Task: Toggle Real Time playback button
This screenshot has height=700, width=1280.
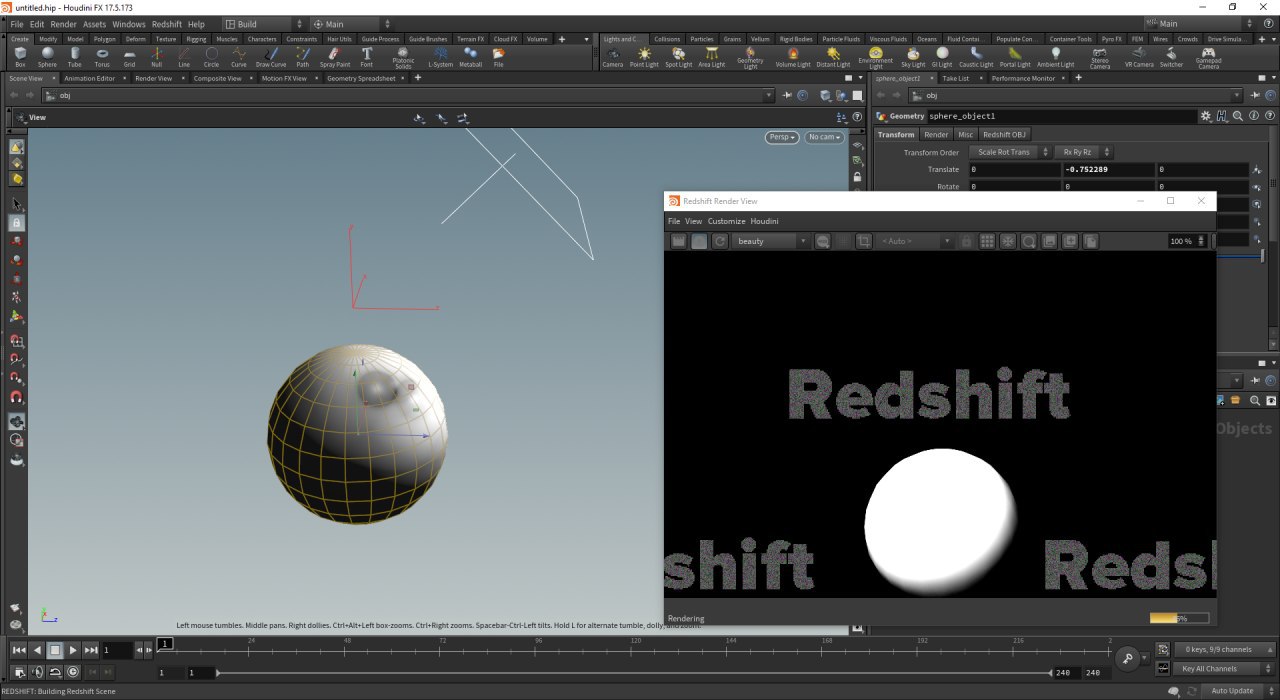Action: [x=73, y=672]
